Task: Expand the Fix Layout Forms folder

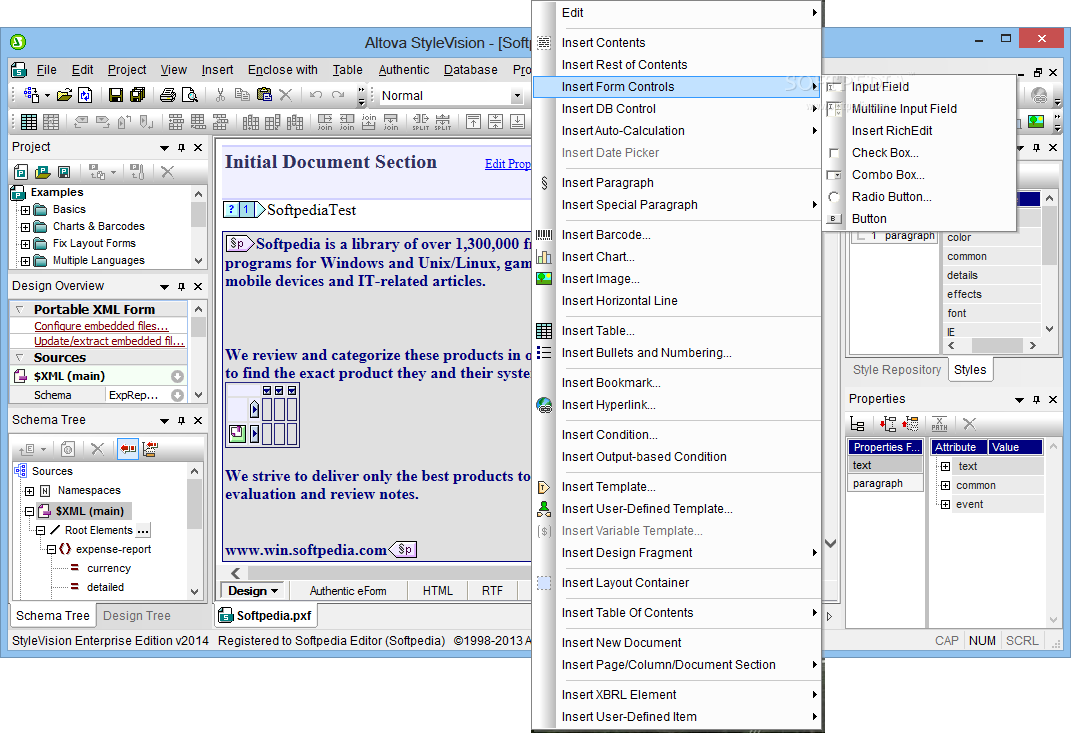Action: pos(25,244)
